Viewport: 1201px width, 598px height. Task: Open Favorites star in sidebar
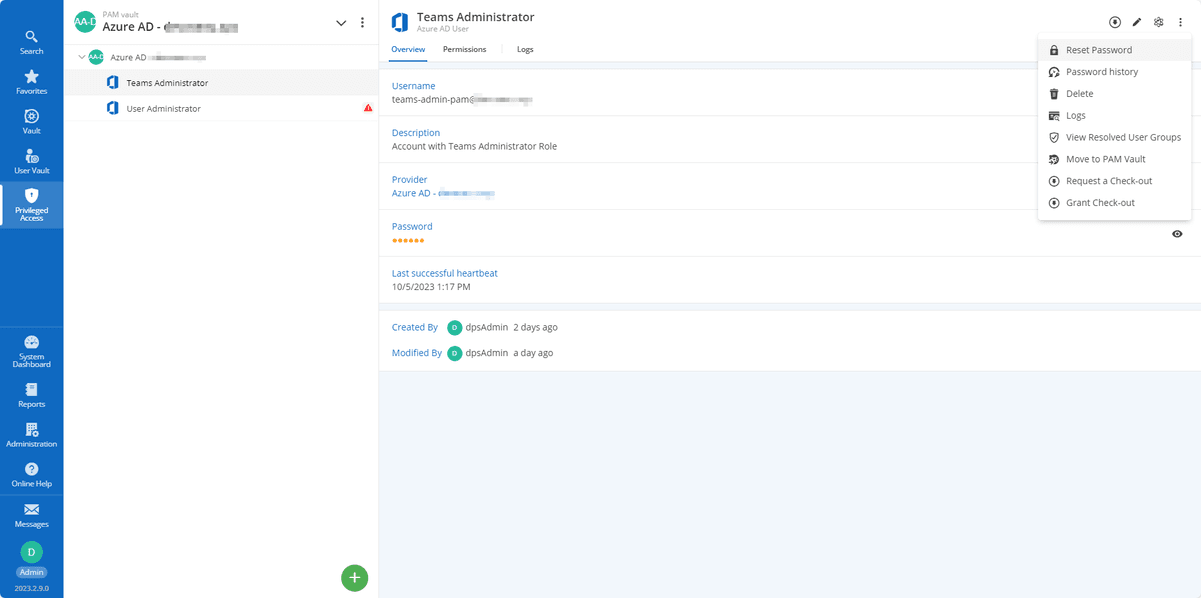point(31,82)
